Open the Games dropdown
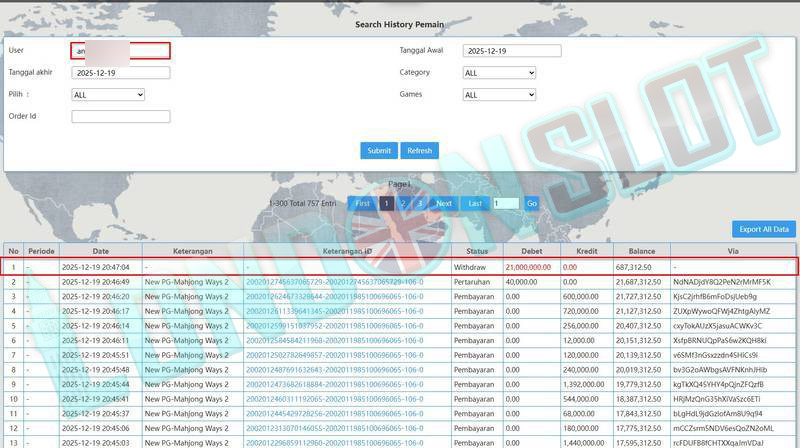The width and height of the screenshot is (800, 448). [x=499, y=95]
